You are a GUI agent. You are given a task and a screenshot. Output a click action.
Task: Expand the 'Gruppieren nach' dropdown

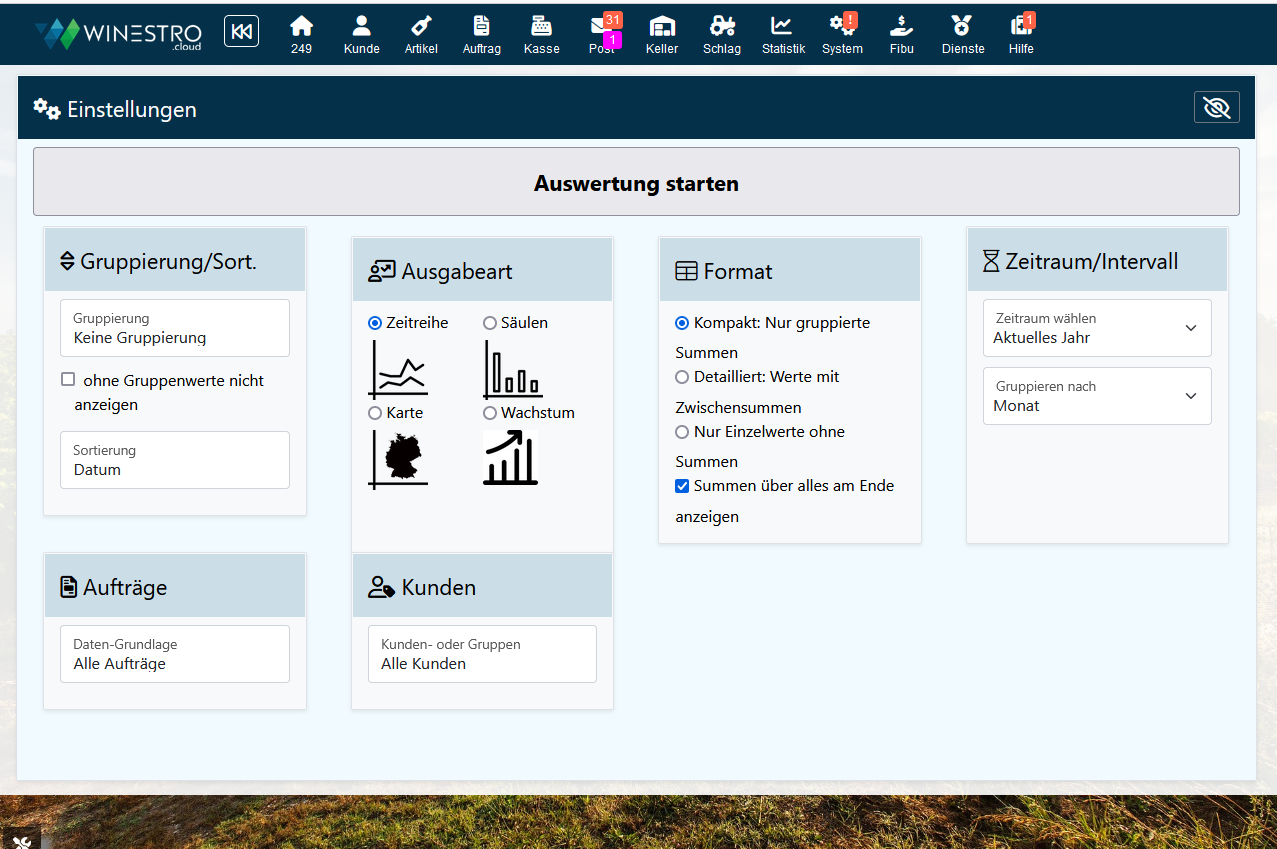(1097, 396)
